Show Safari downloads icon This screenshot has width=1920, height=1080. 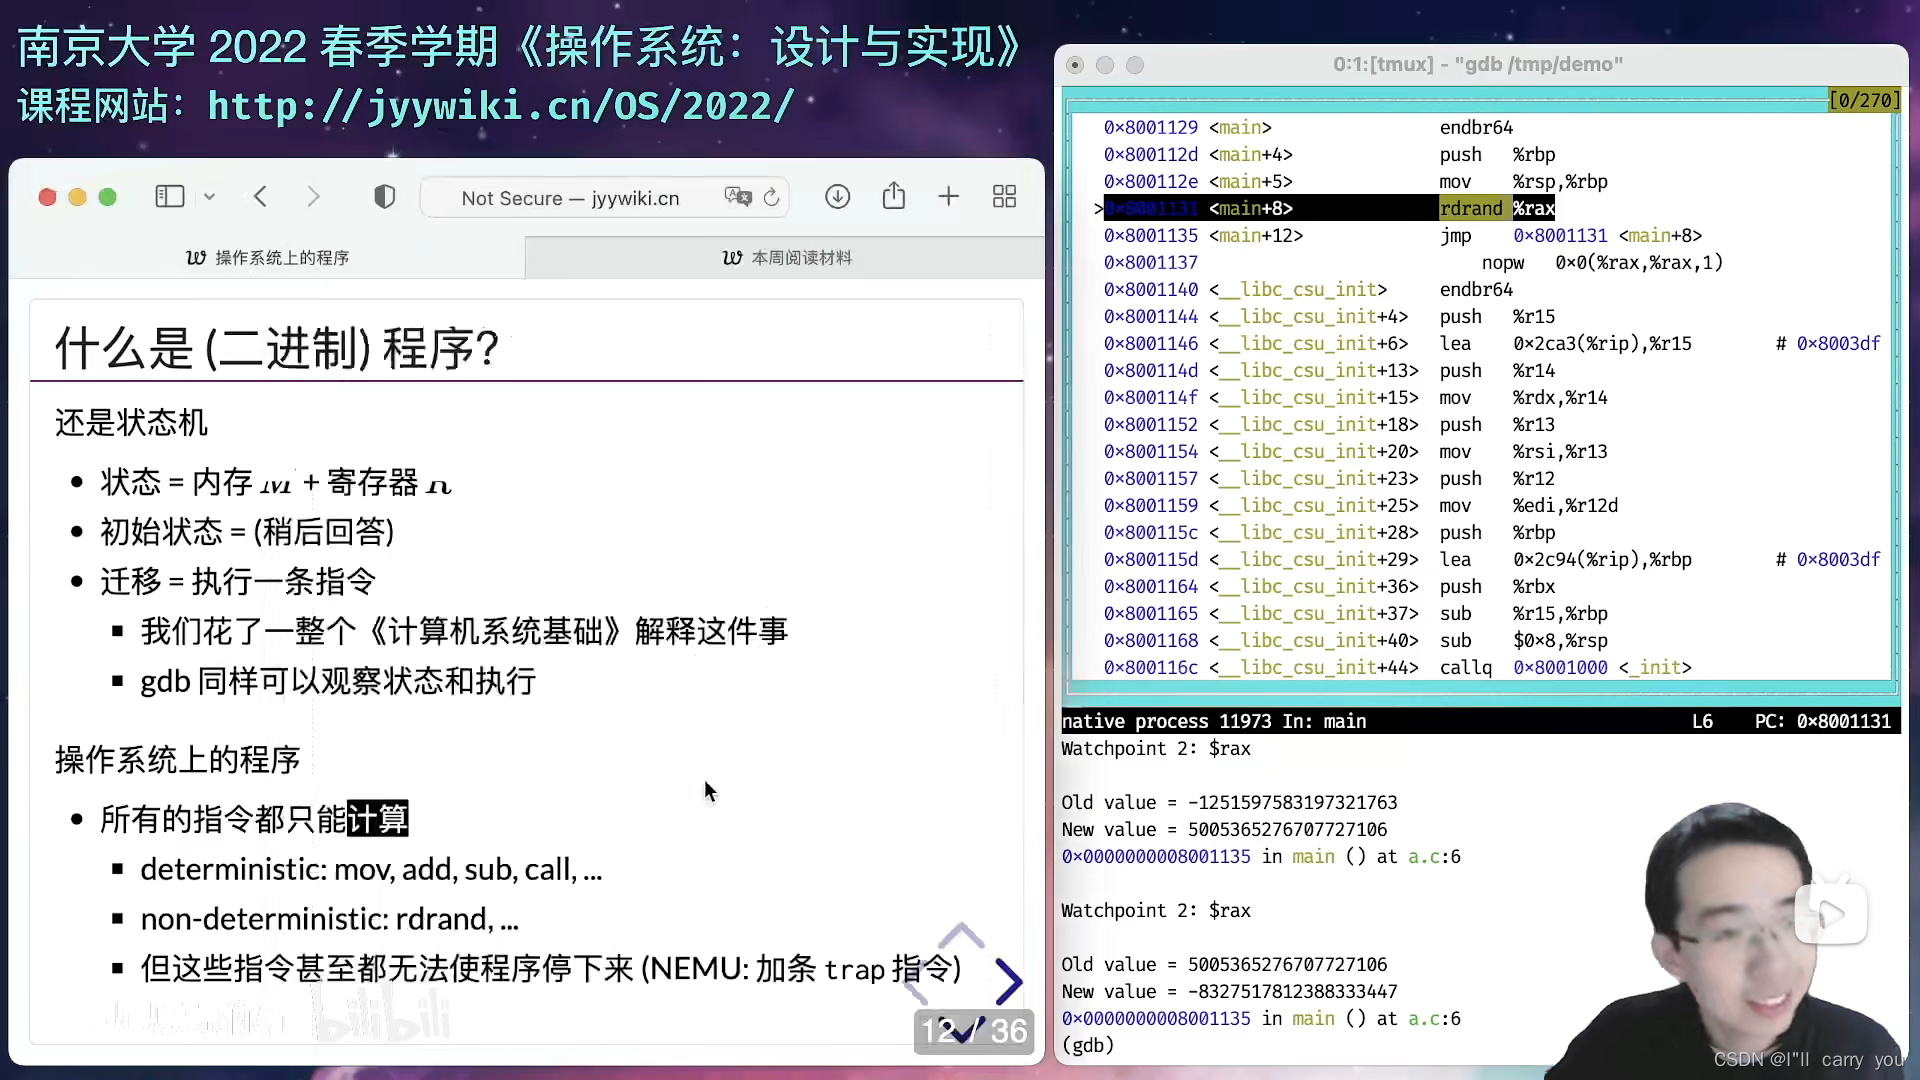pyautogui.click(x=838, y=197)
